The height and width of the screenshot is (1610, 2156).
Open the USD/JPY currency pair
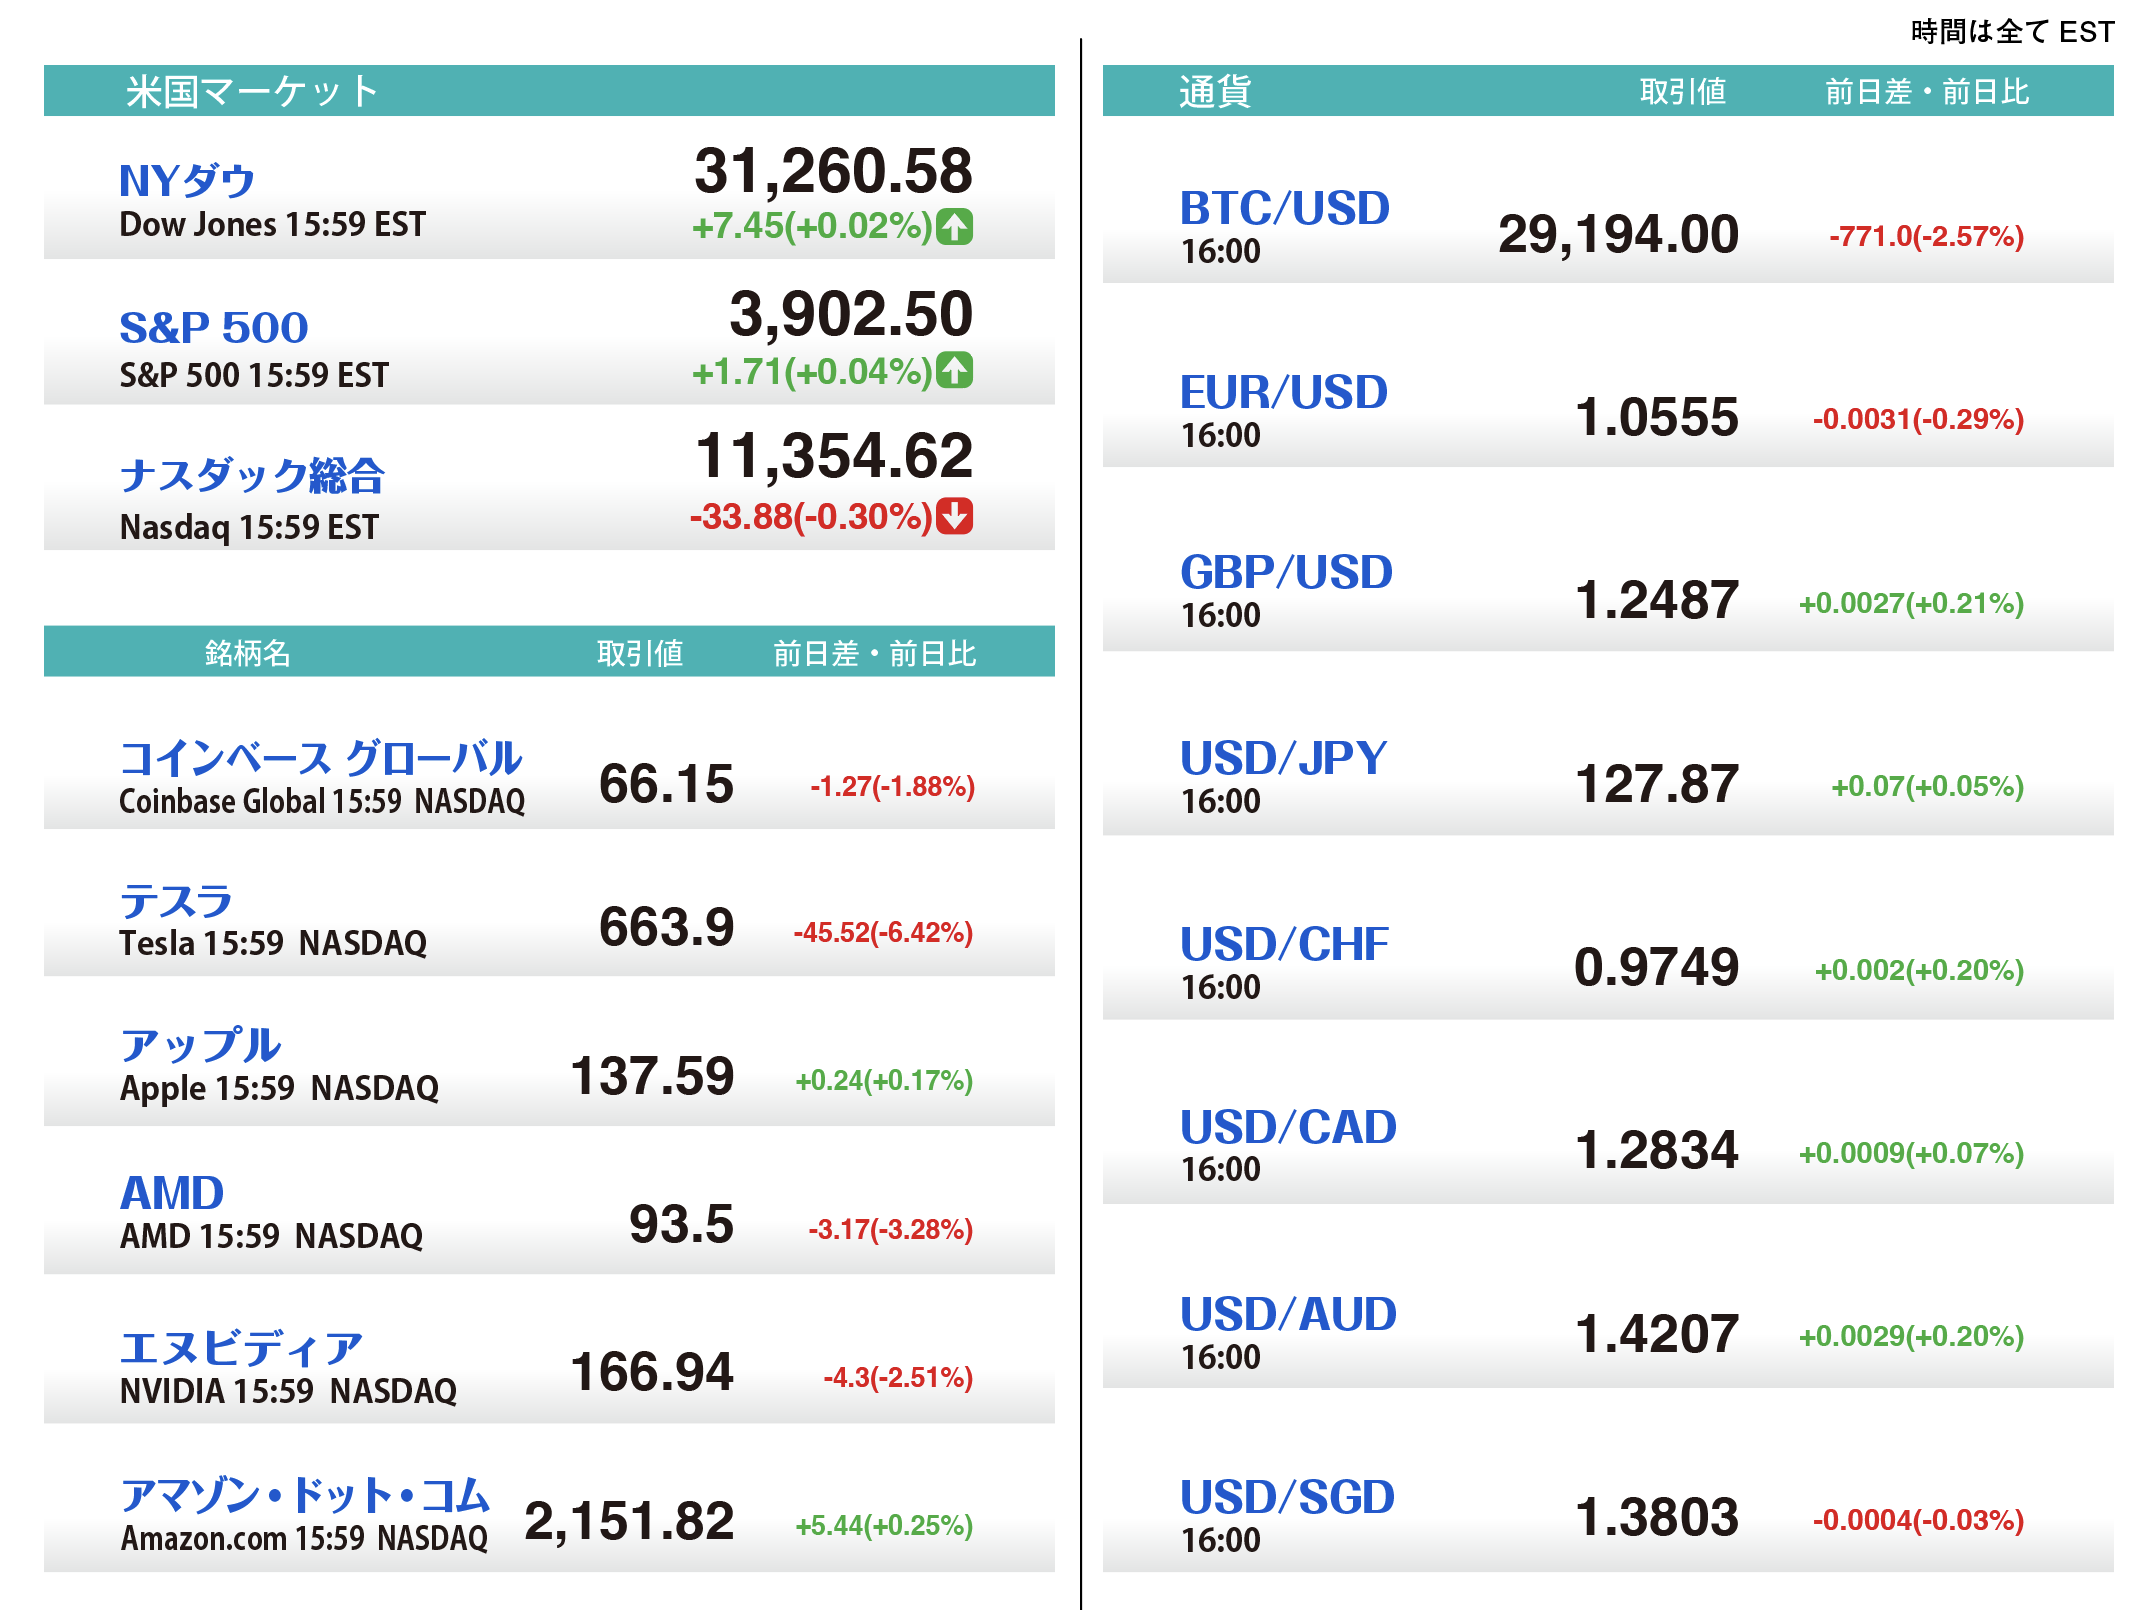coord(1283,758)
